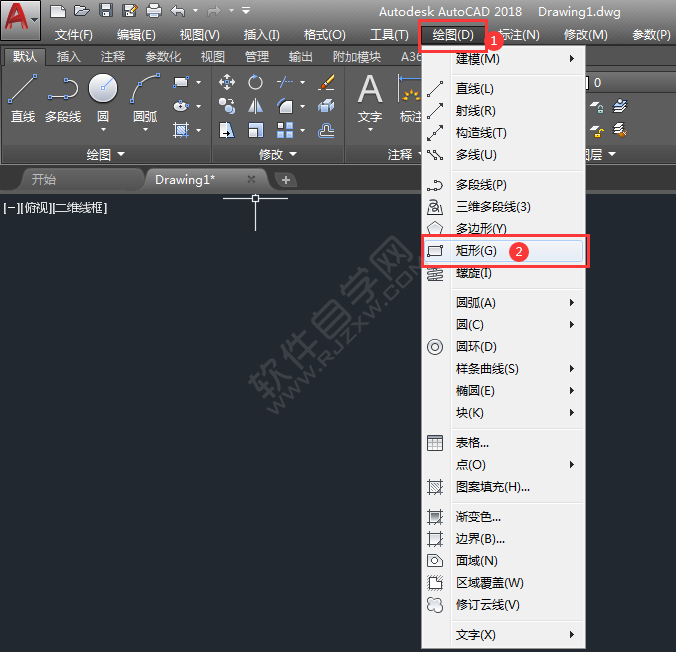This screenshot has height=652, width=676.
Task: Expand the ribbon Draw (绘图) panel flyout
Action: click(106, 154)
